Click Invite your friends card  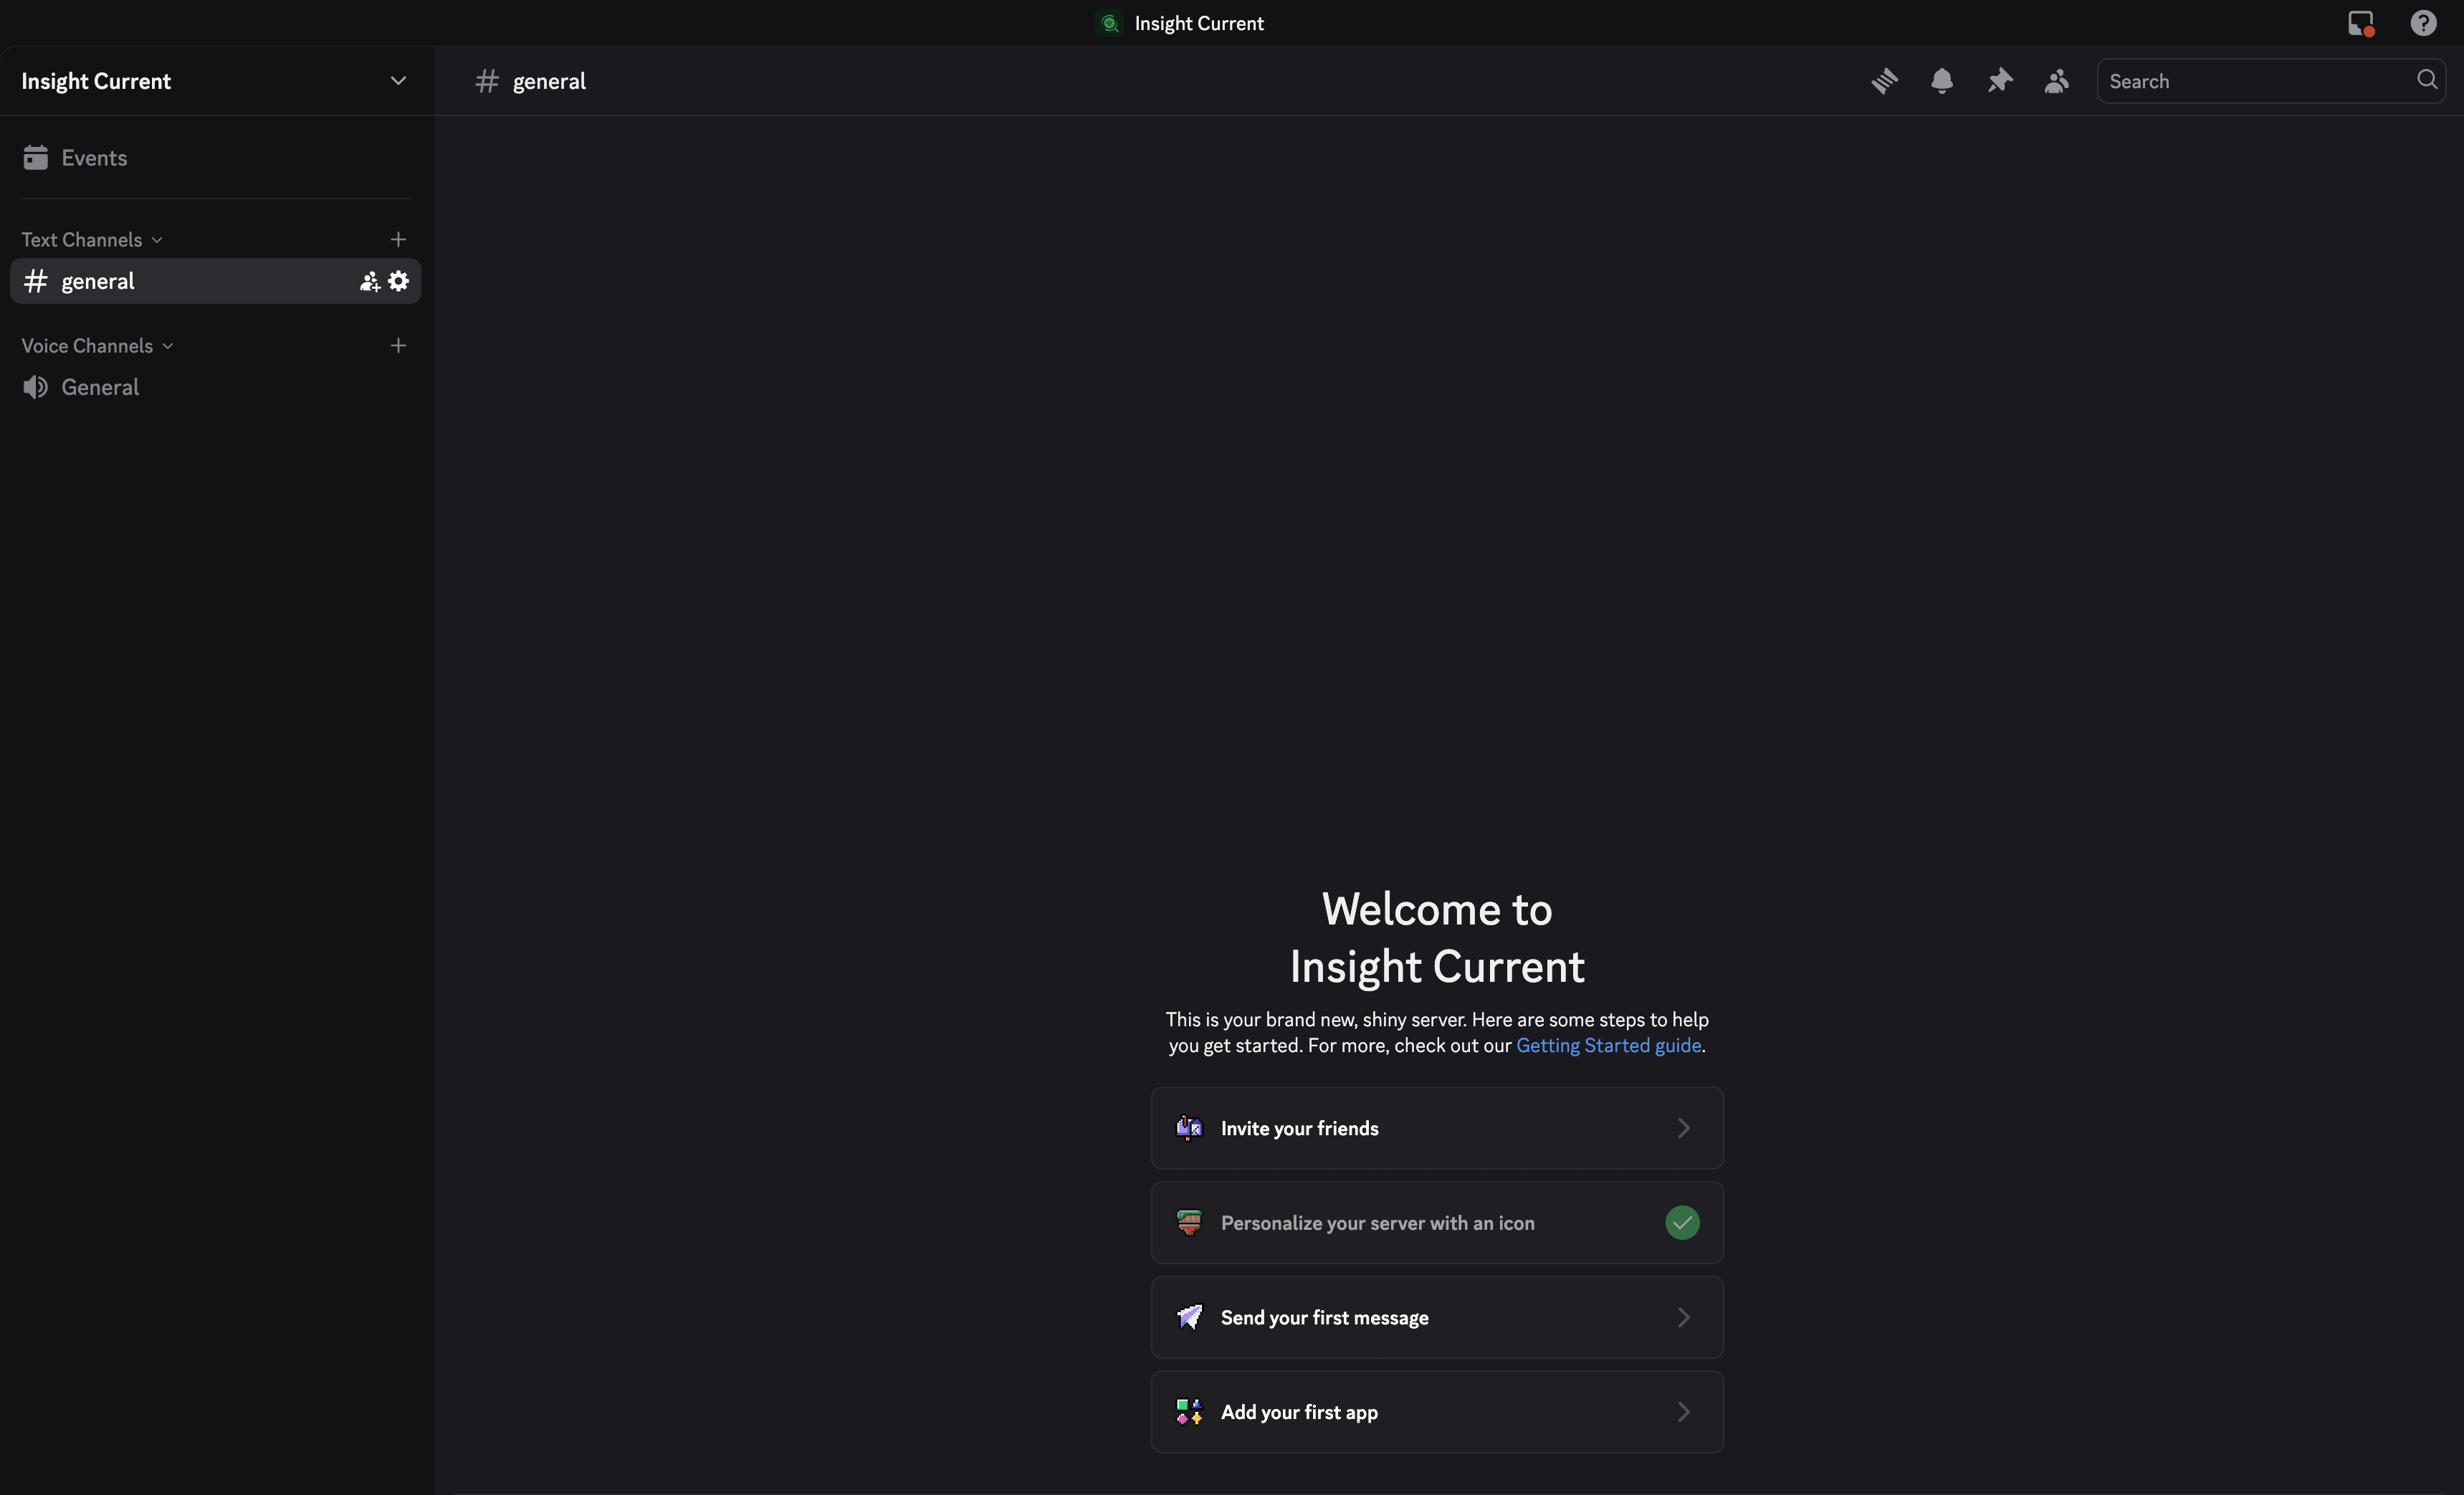point(1436,1128)
